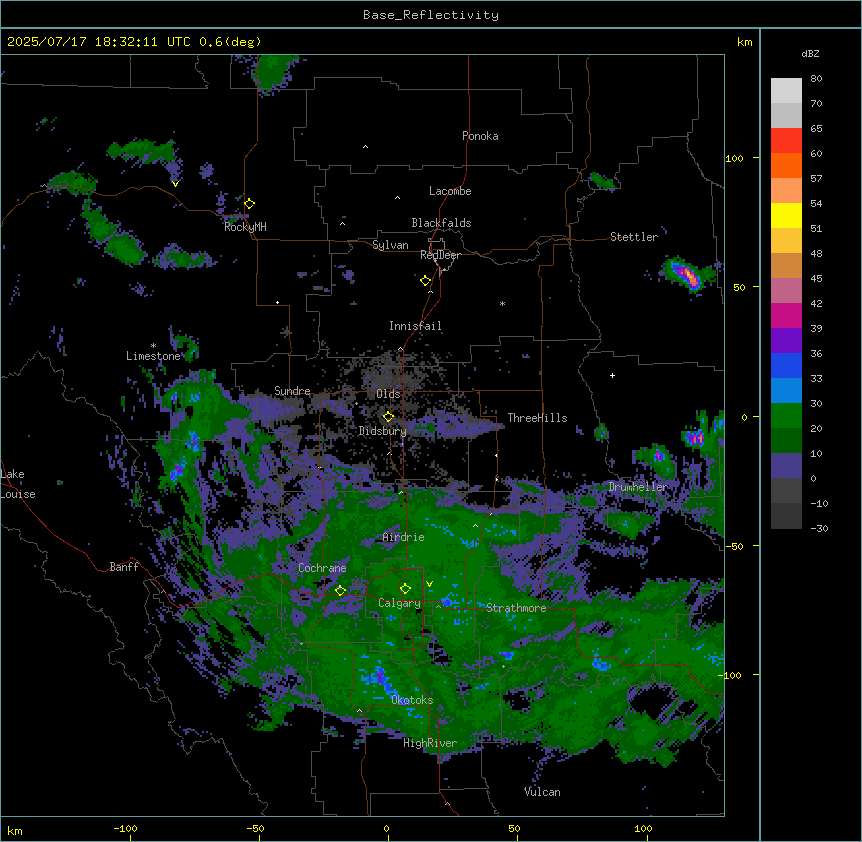
Task: Select the white 70-80 dBZ legend swatch
Action: click(x=786, y=91)
